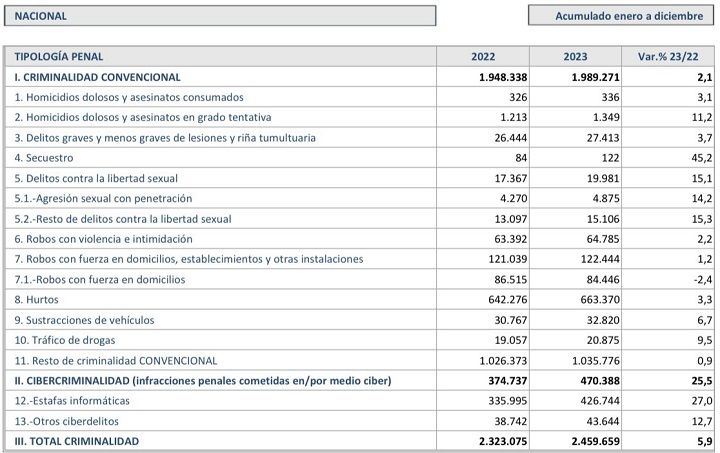The image size is (720, 453).
Task: Select the -2,4 variation for robos en domicilios
Action: (x=703, y=280)
